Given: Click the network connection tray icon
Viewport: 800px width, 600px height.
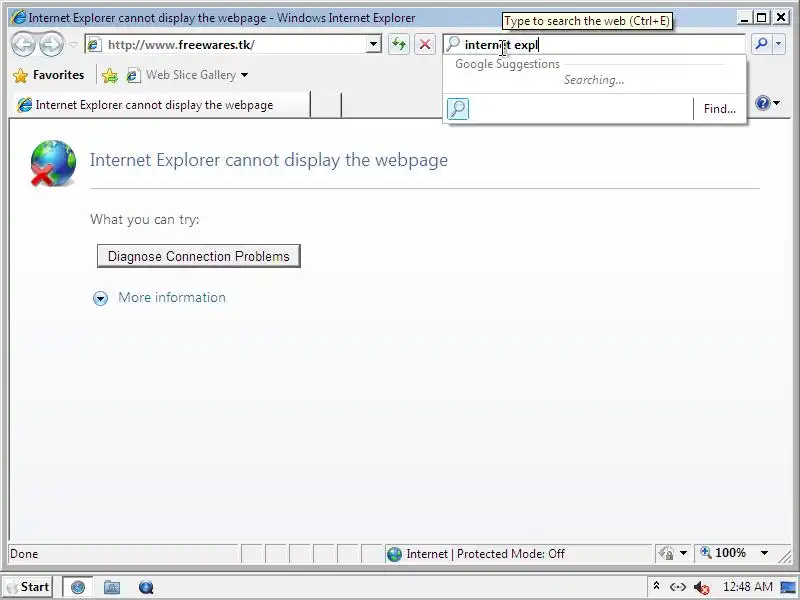Looking at the screenshot, I should coord(678,587).
